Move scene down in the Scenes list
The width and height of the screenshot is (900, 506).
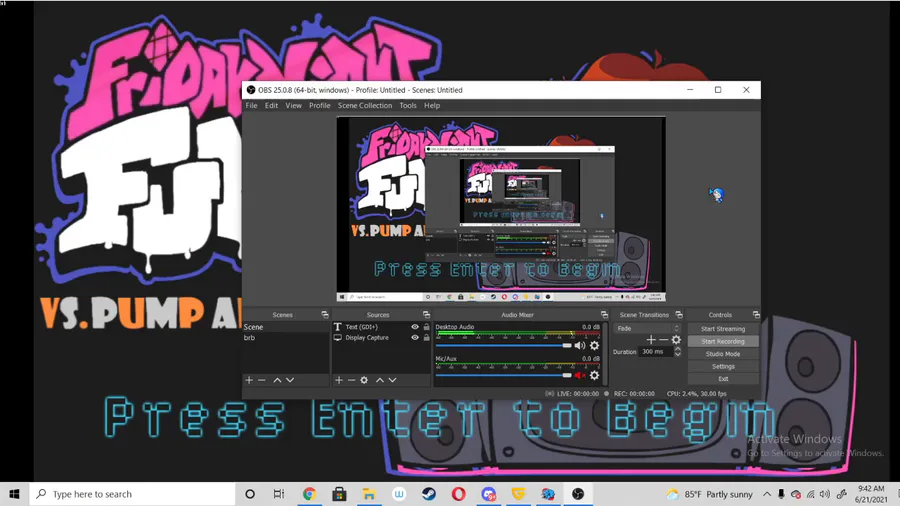(290, 380)
